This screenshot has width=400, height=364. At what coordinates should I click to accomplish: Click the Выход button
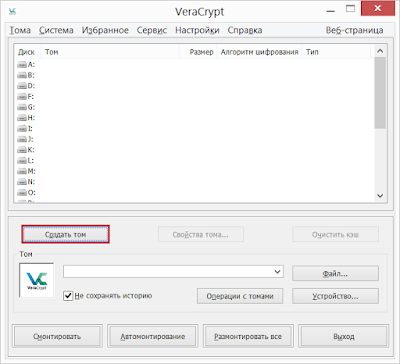point(343,336)
